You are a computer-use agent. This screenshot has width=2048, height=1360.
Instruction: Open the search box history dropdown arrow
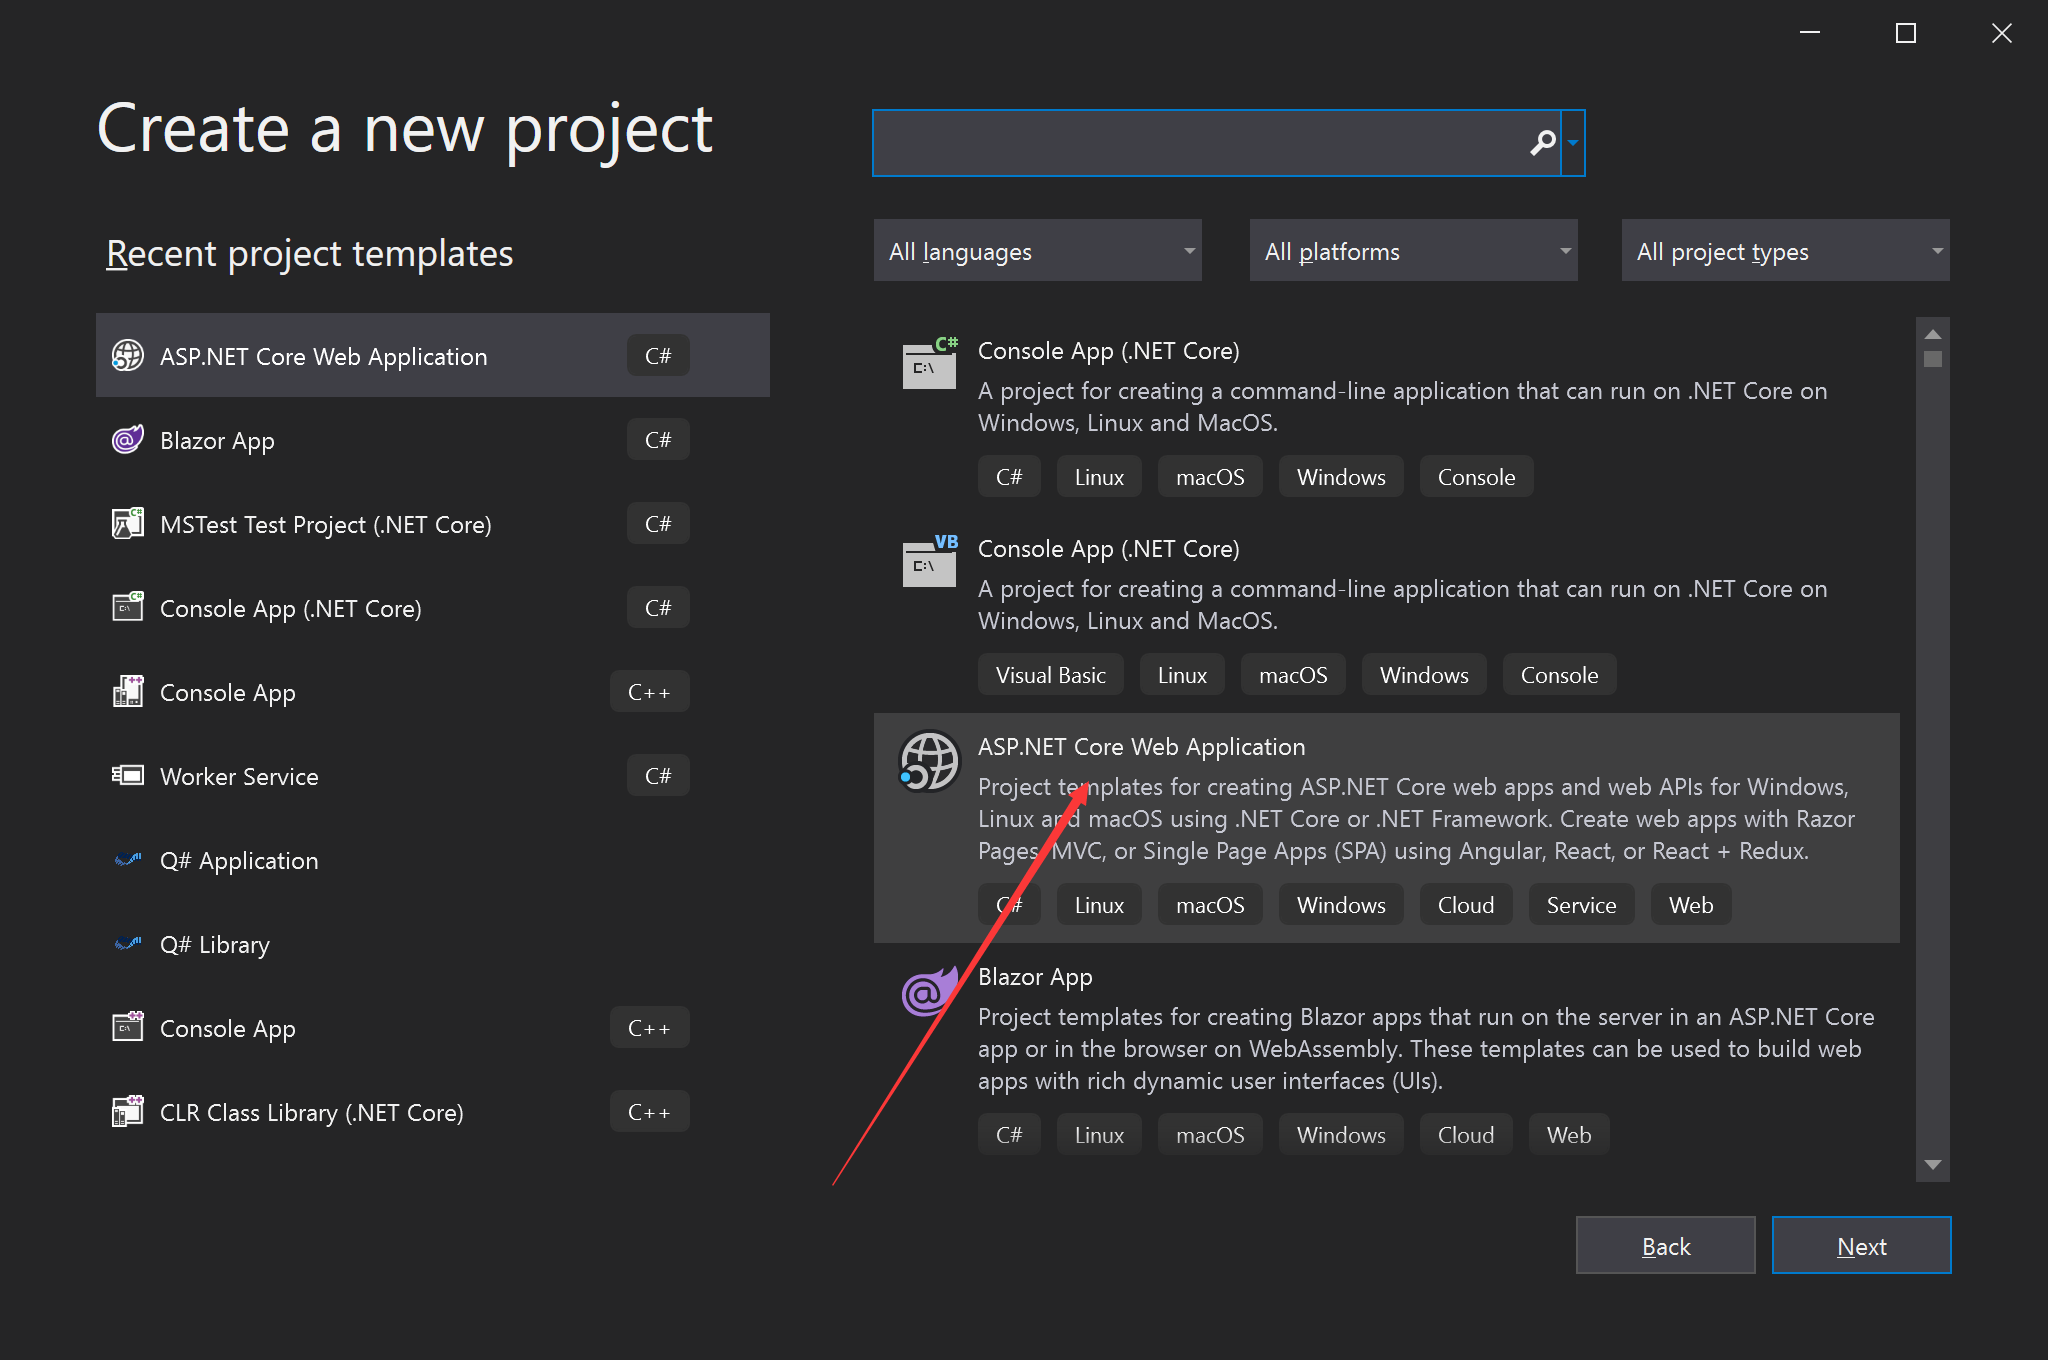click(x=1573, y=143)
